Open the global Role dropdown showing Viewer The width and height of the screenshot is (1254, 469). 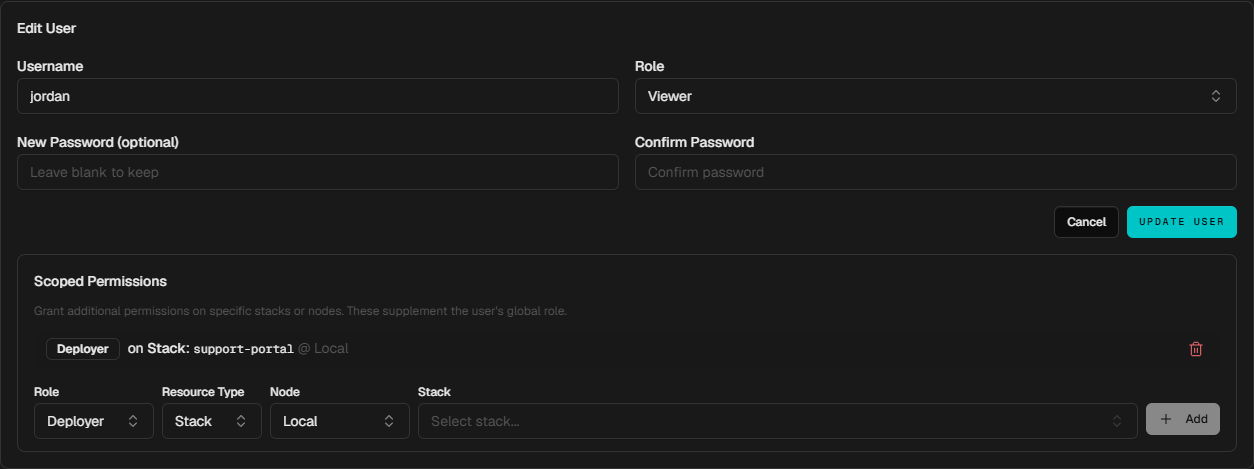point(936,96)
